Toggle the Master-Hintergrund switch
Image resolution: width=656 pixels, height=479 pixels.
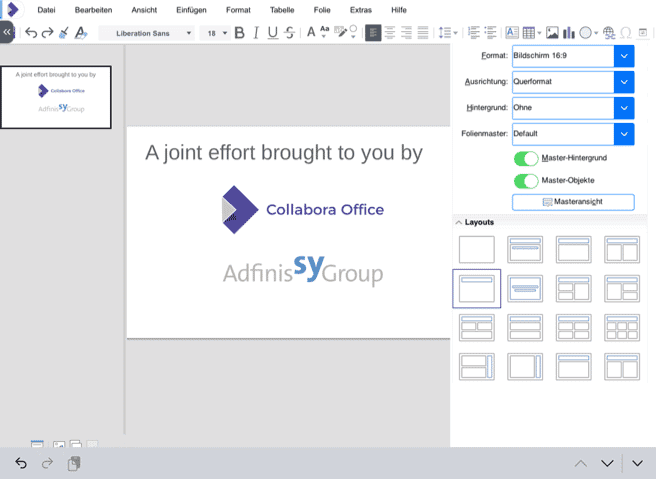coord(526,159)
